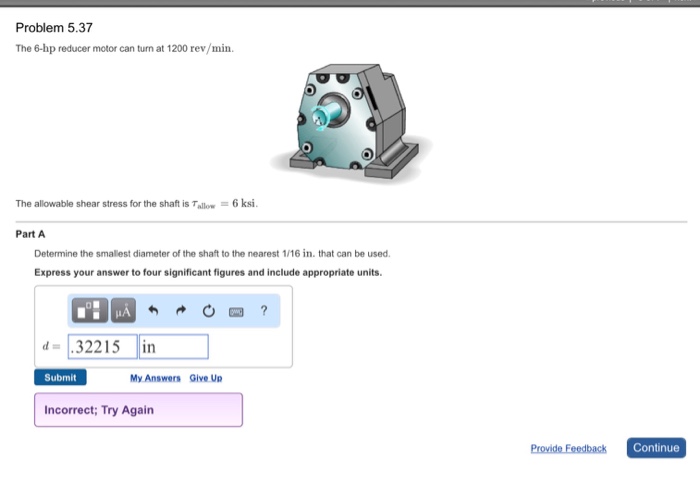Viewport: 700px width, 501px height.
Task: Click the reducer motor illustration
Action: pyautogui.click(x=350, y=121)
